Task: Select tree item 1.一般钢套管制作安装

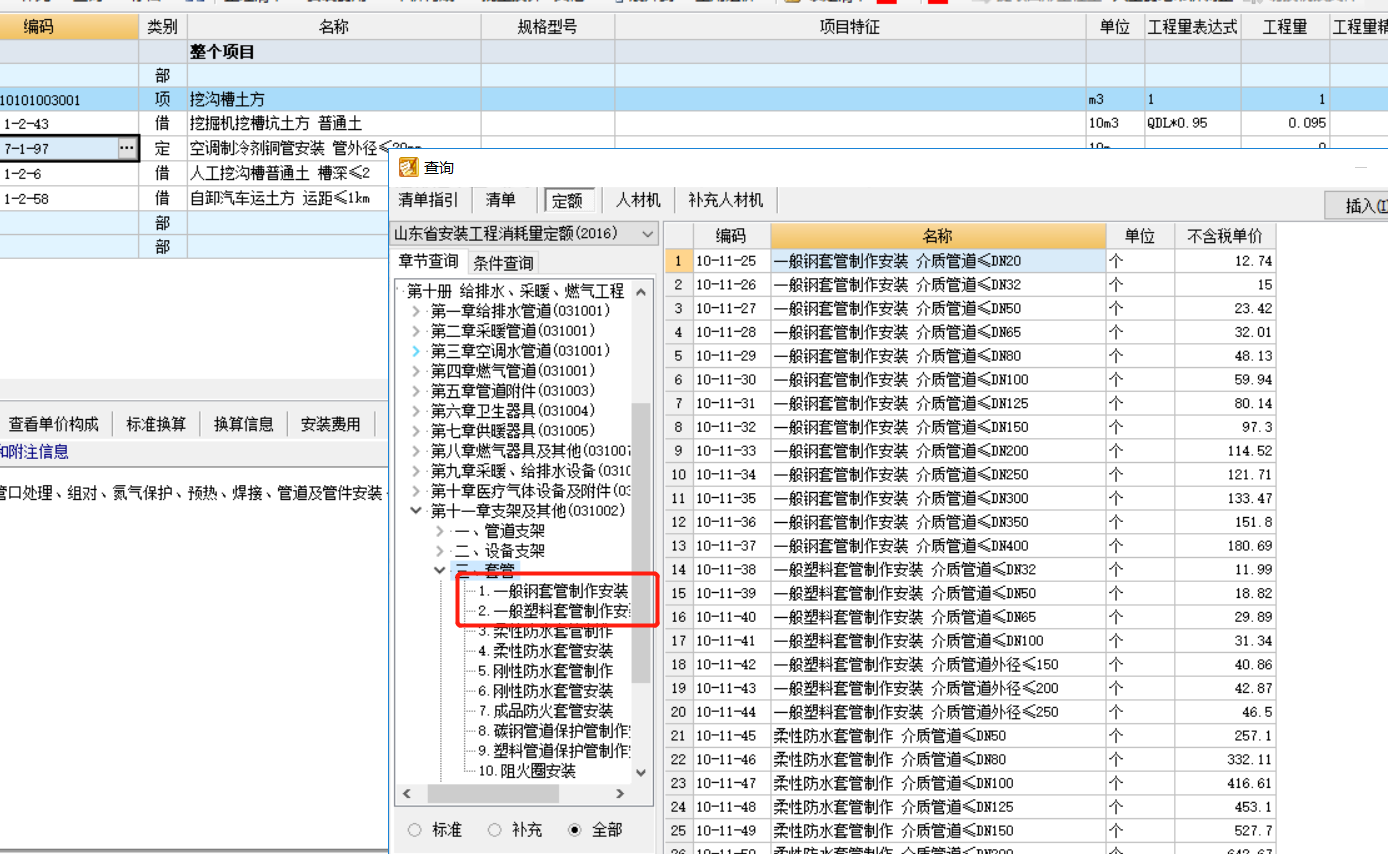Action: point(553,591)
